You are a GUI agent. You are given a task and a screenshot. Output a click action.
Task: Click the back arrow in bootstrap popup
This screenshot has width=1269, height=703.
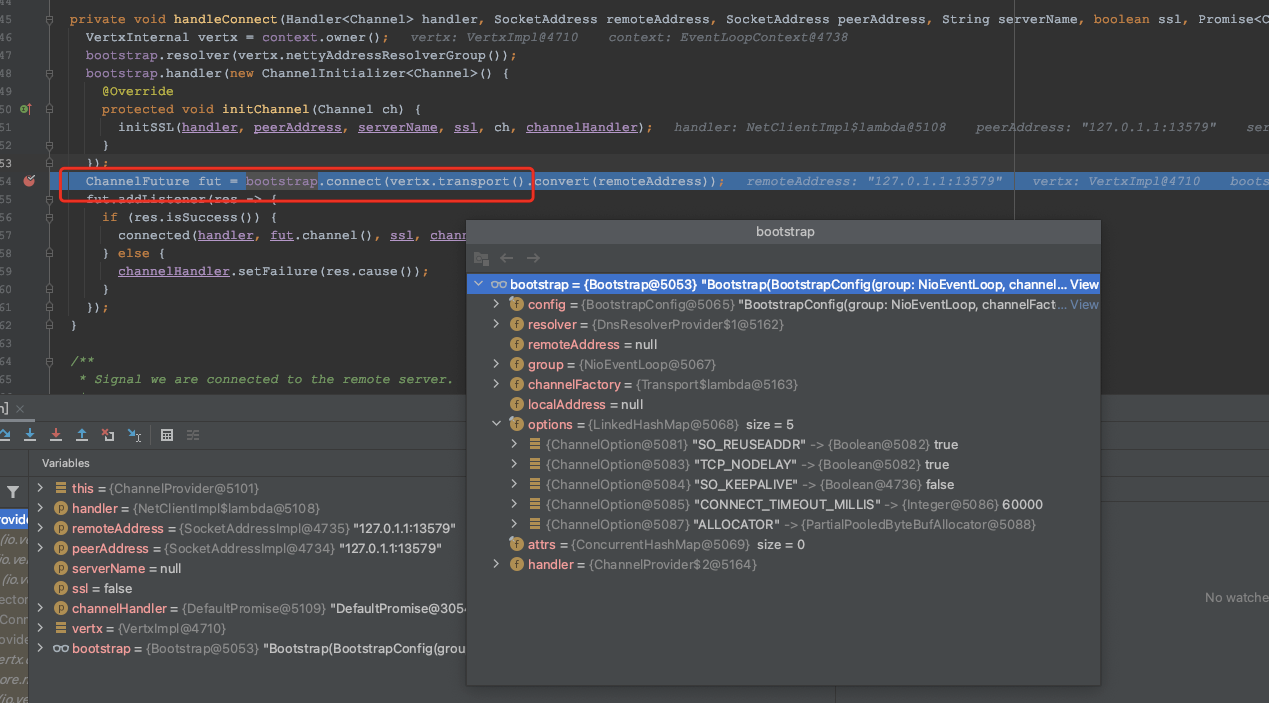tap(507, 258)
